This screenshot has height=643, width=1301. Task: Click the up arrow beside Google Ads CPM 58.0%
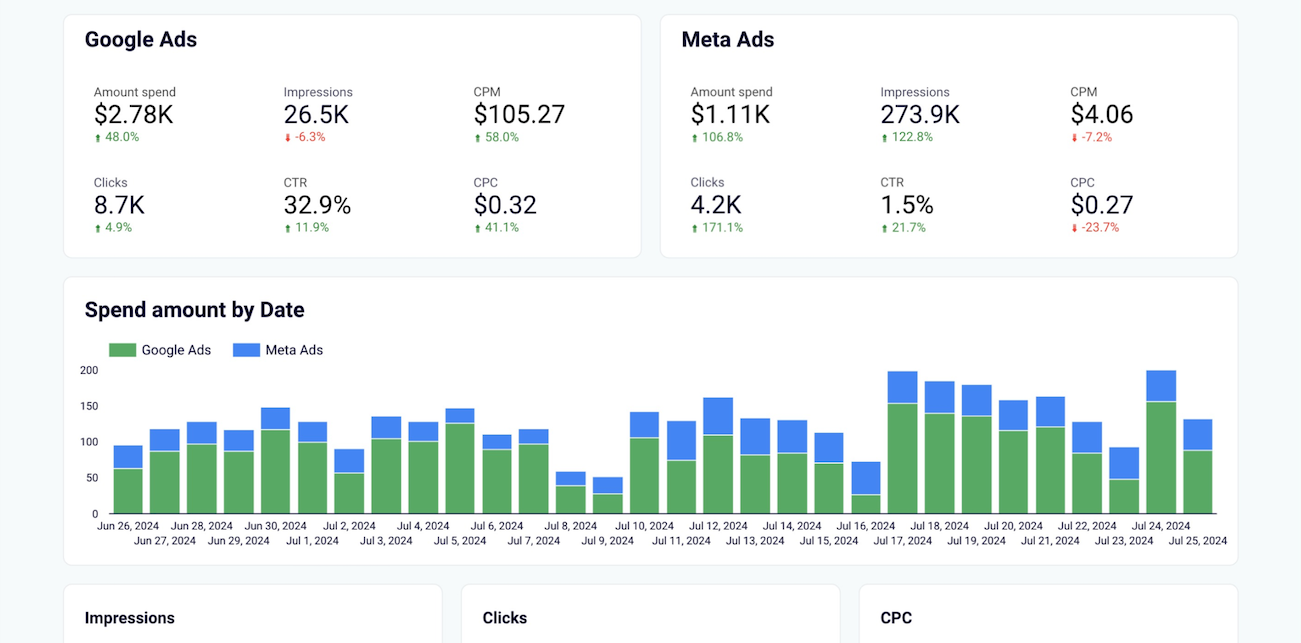478,138
